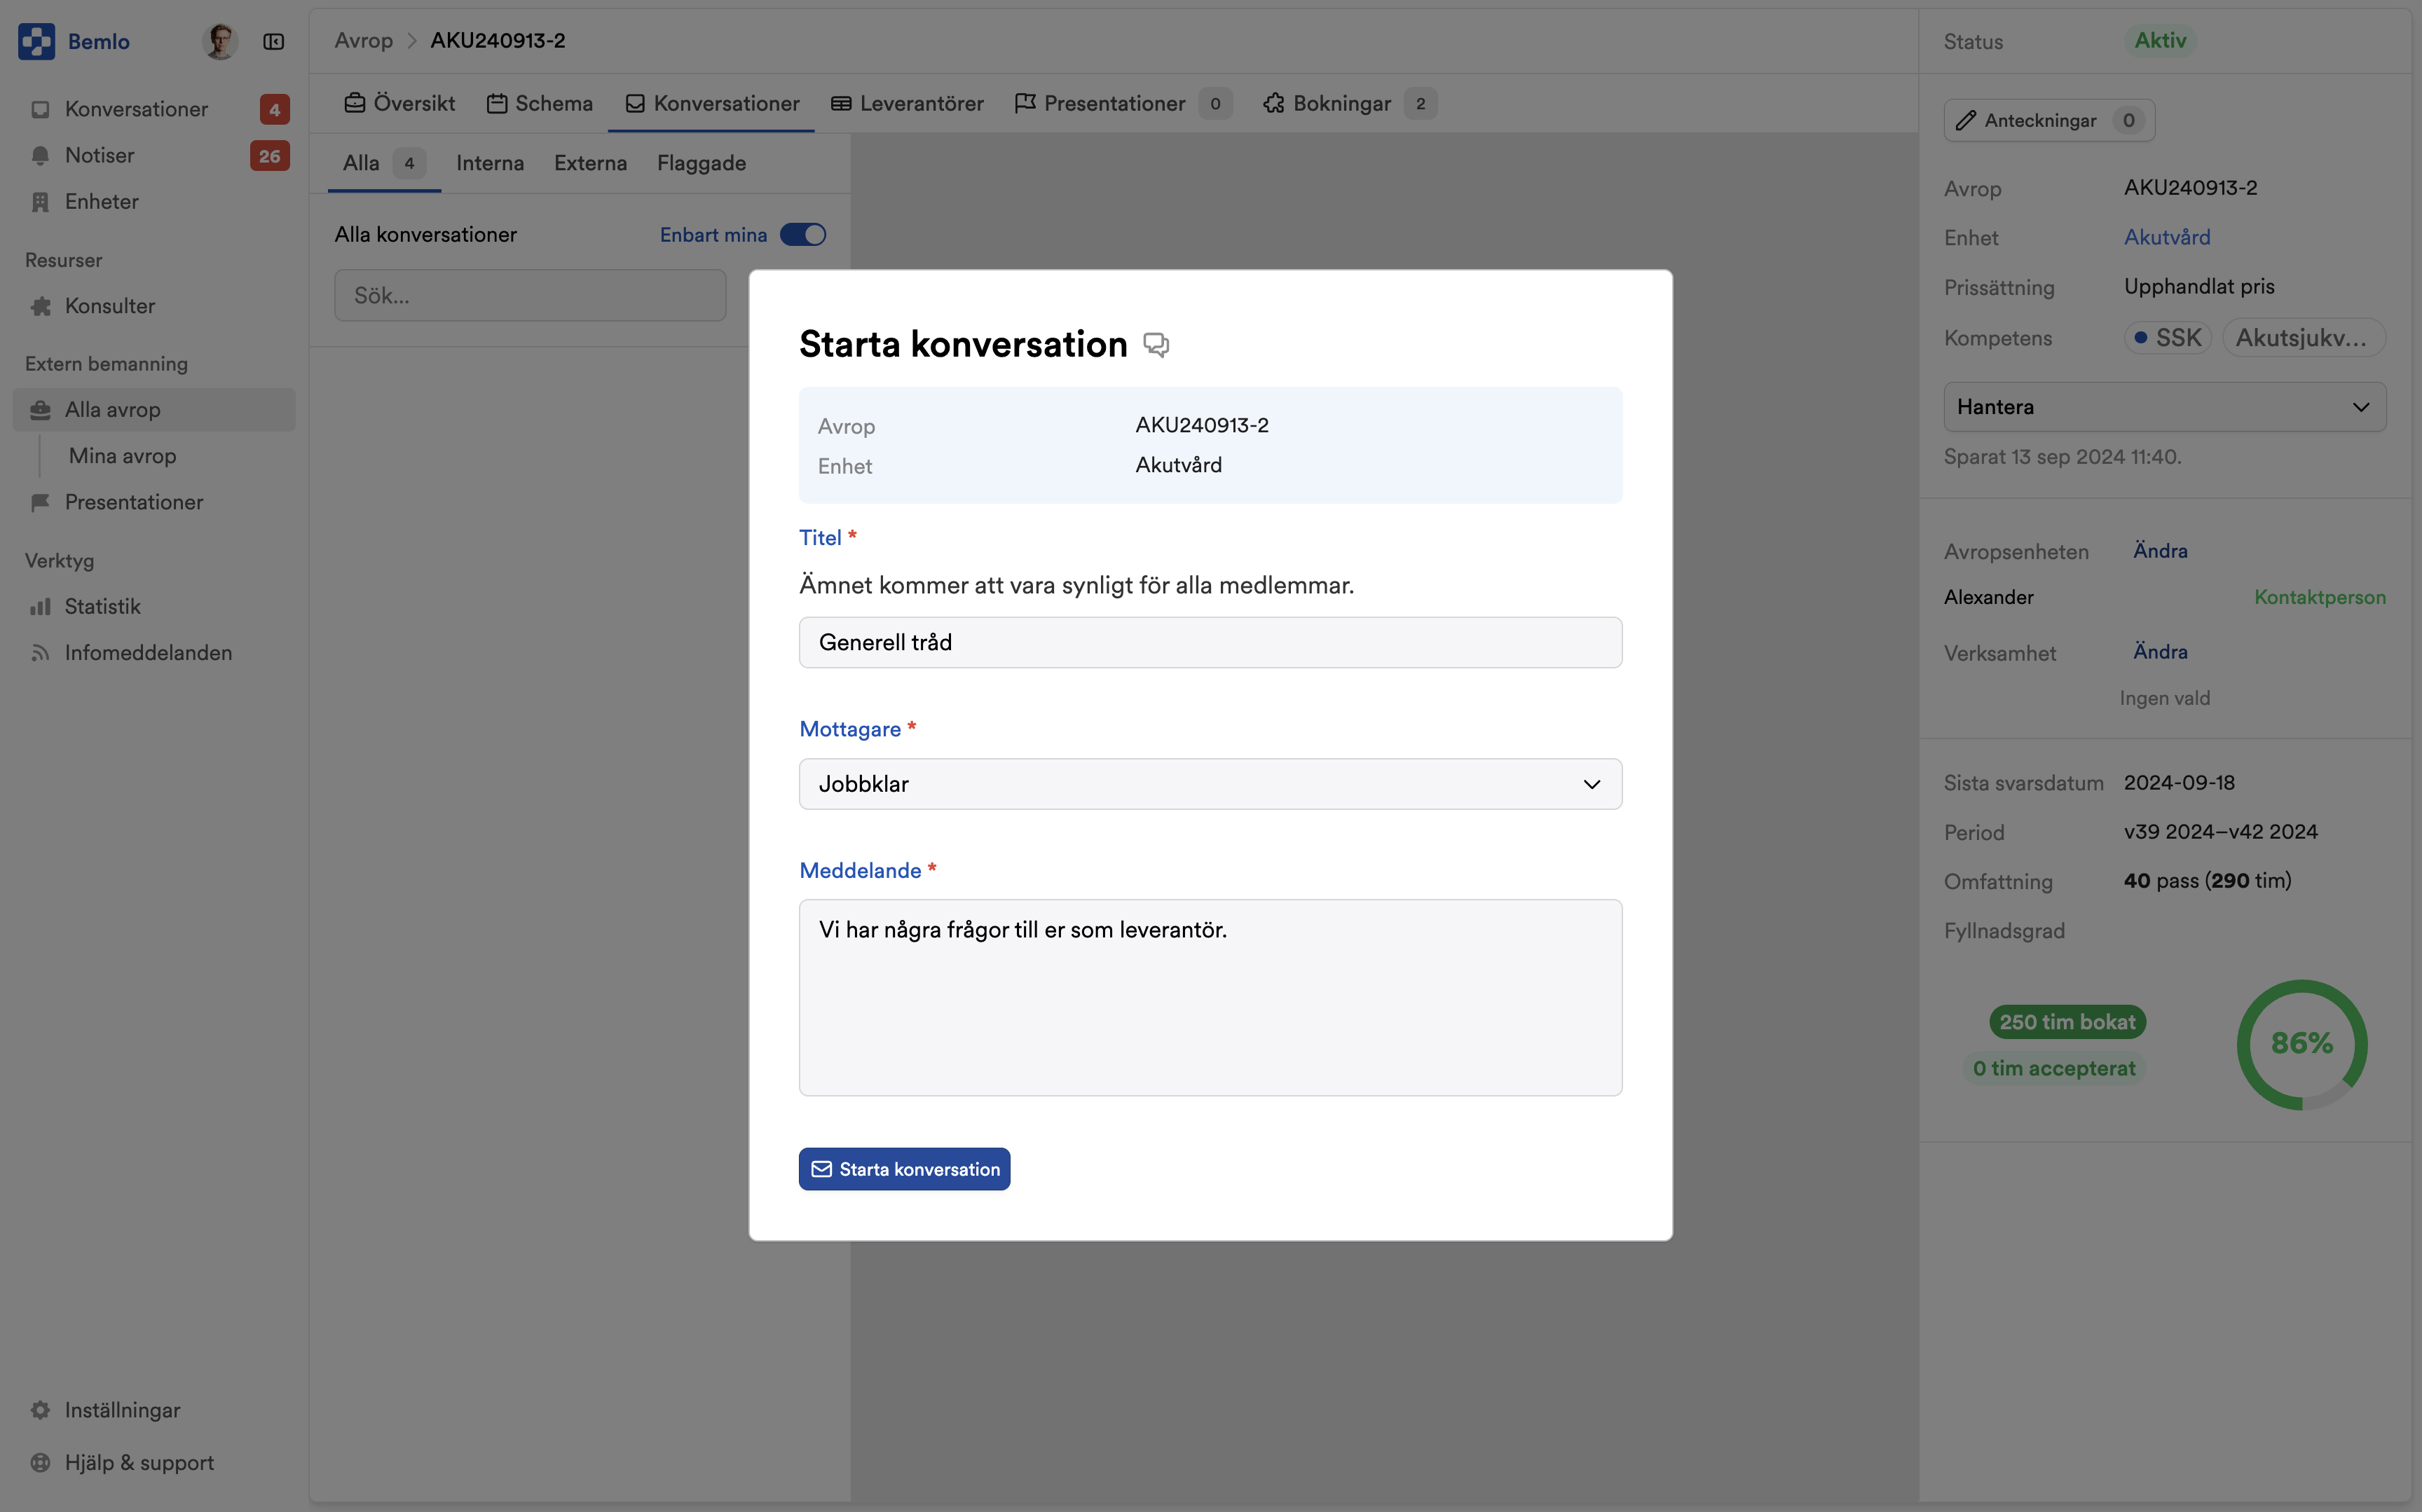Click the Sök conversation search field
Screen dimensions: 2422x1512
click(530, 295)
